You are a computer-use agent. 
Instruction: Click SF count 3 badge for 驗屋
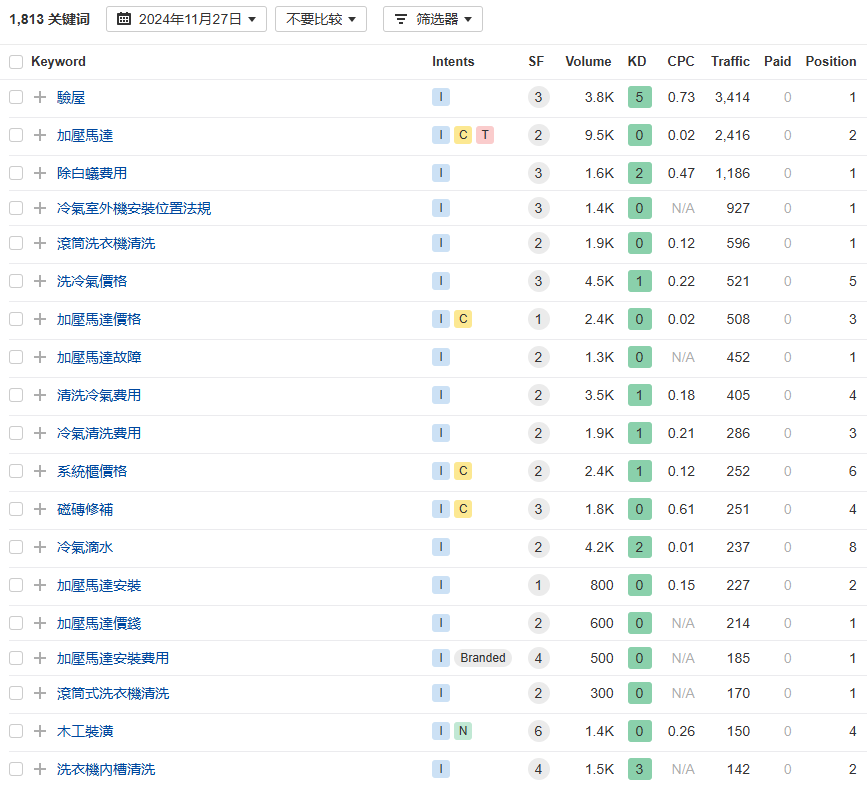[x=539, y=97]
